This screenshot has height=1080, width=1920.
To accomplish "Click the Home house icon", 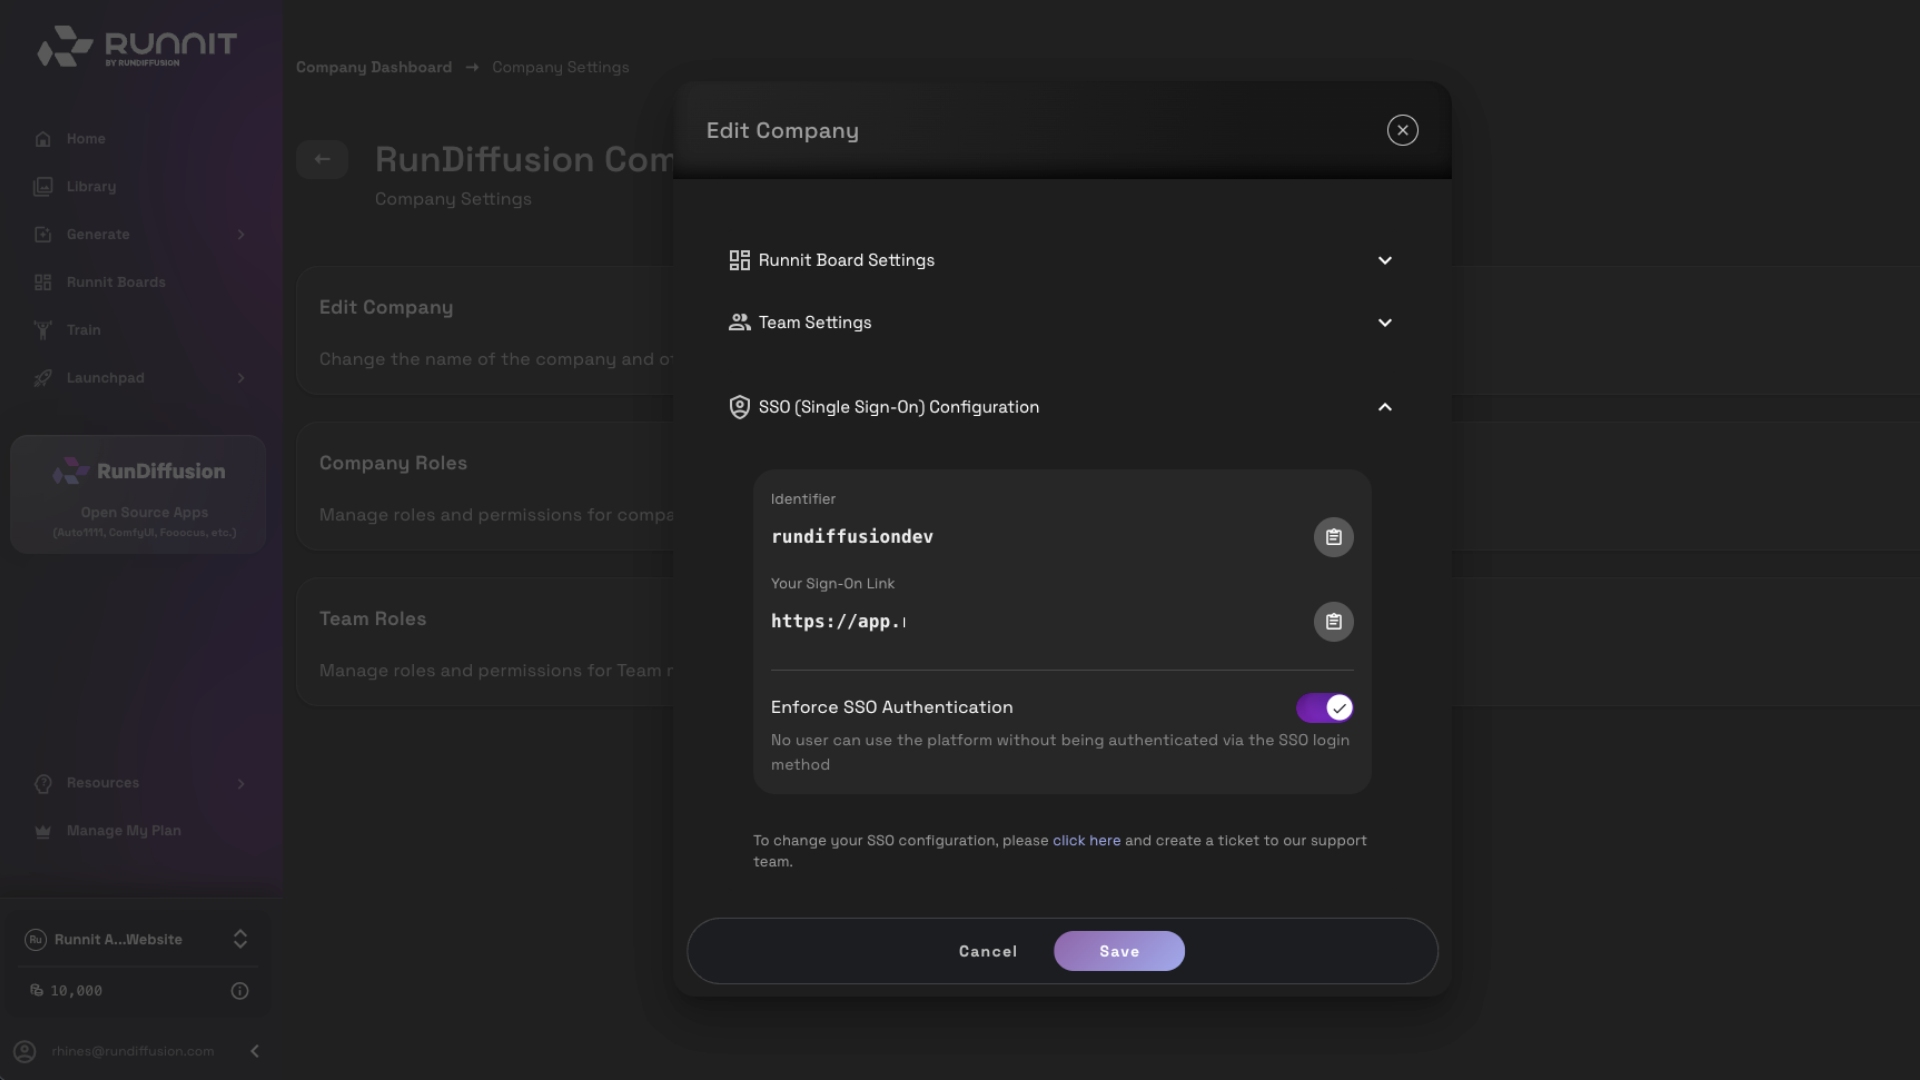I will pyautogui.click(x=43, y=139).
